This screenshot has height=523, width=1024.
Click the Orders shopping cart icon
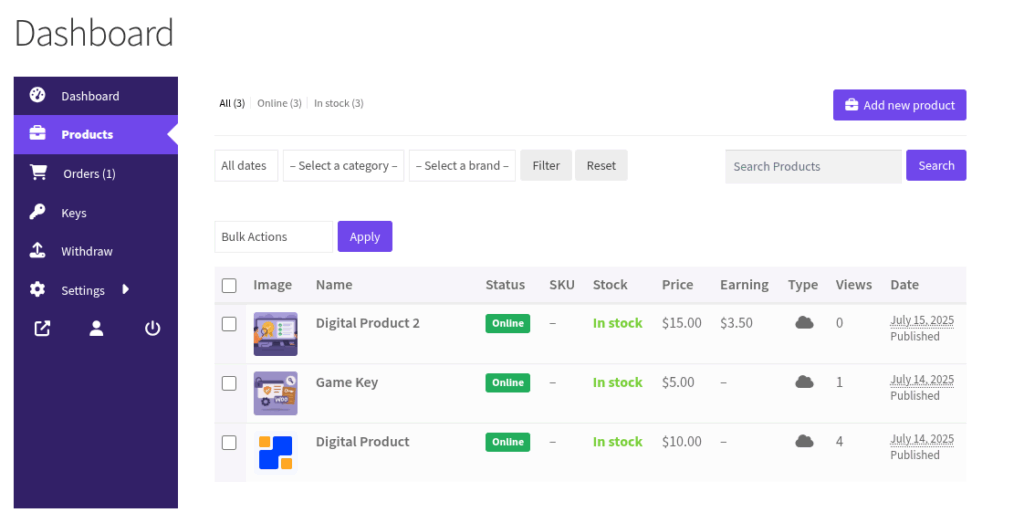pos(39,172)
